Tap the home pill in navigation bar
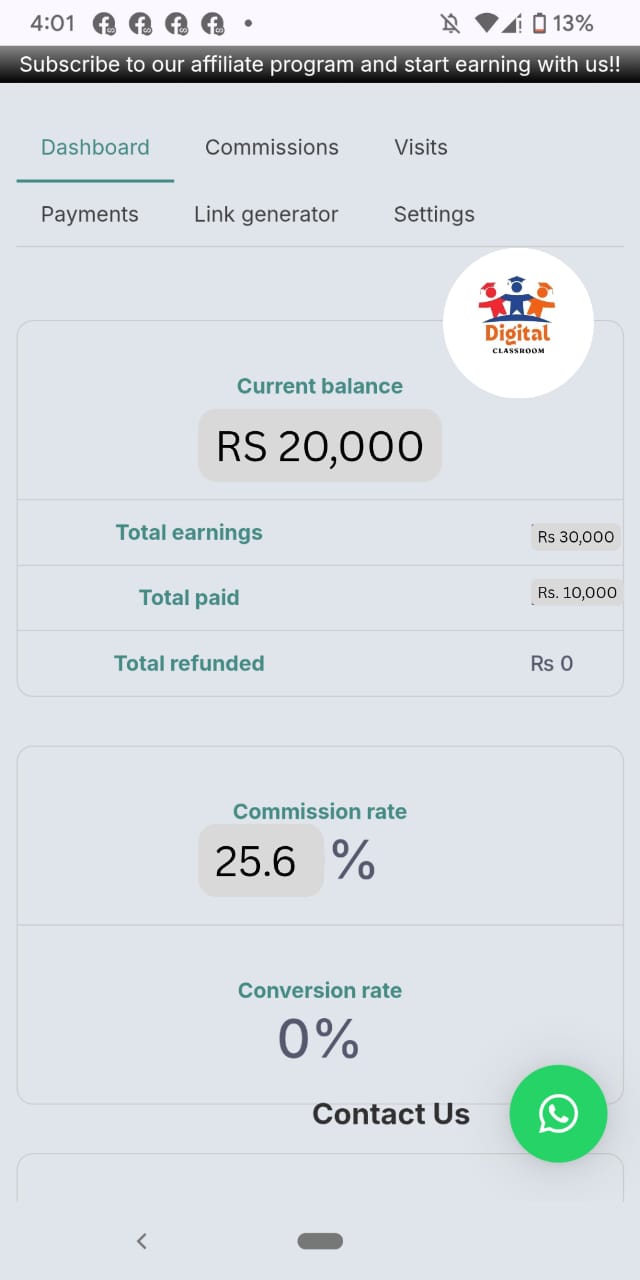This screenshot has height=1280, width=640. 320,1241
